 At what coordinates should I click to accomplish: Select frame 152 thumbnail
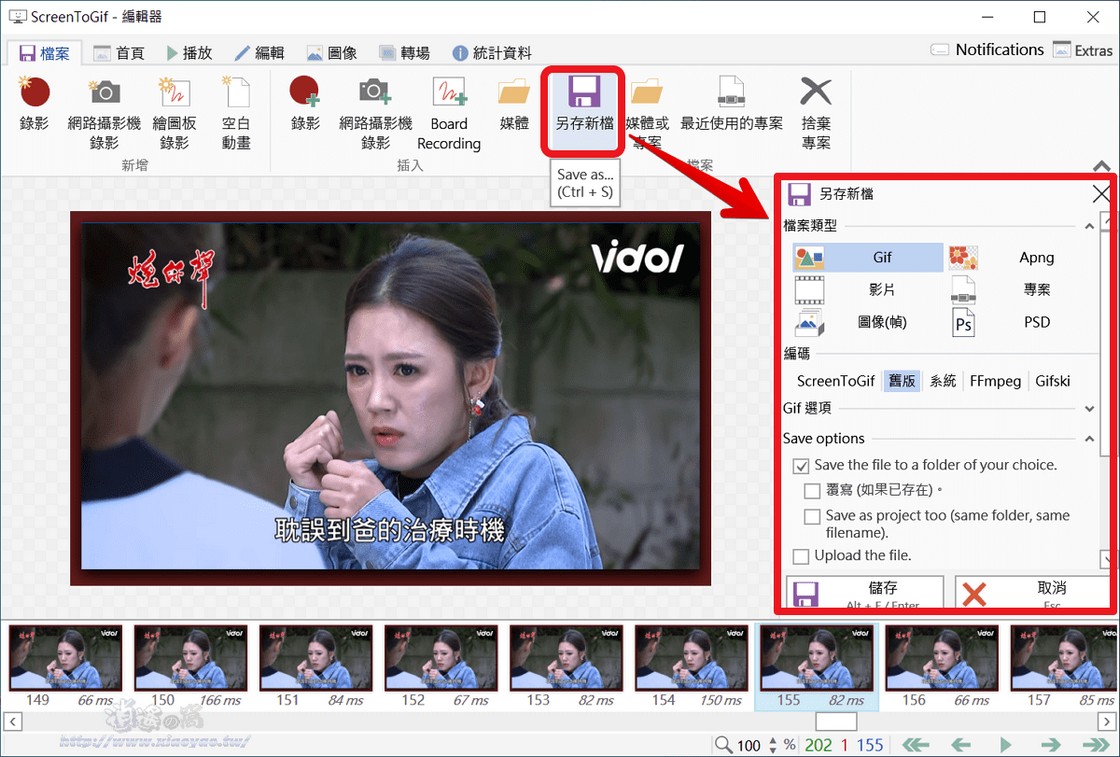click(x=441, y=666)
